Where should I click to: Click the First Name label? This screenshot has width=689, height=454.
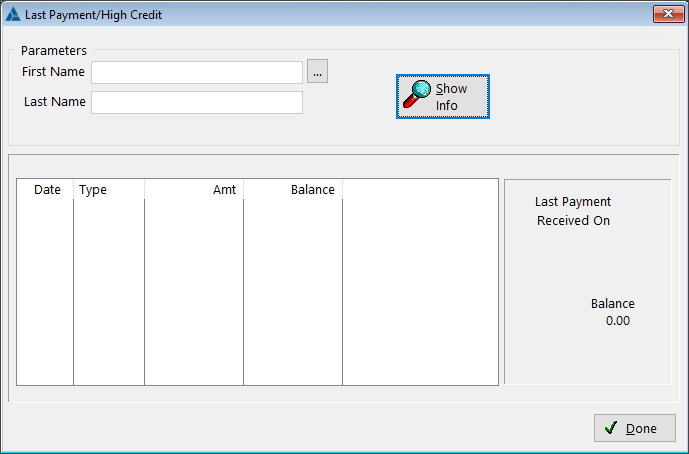53,72
